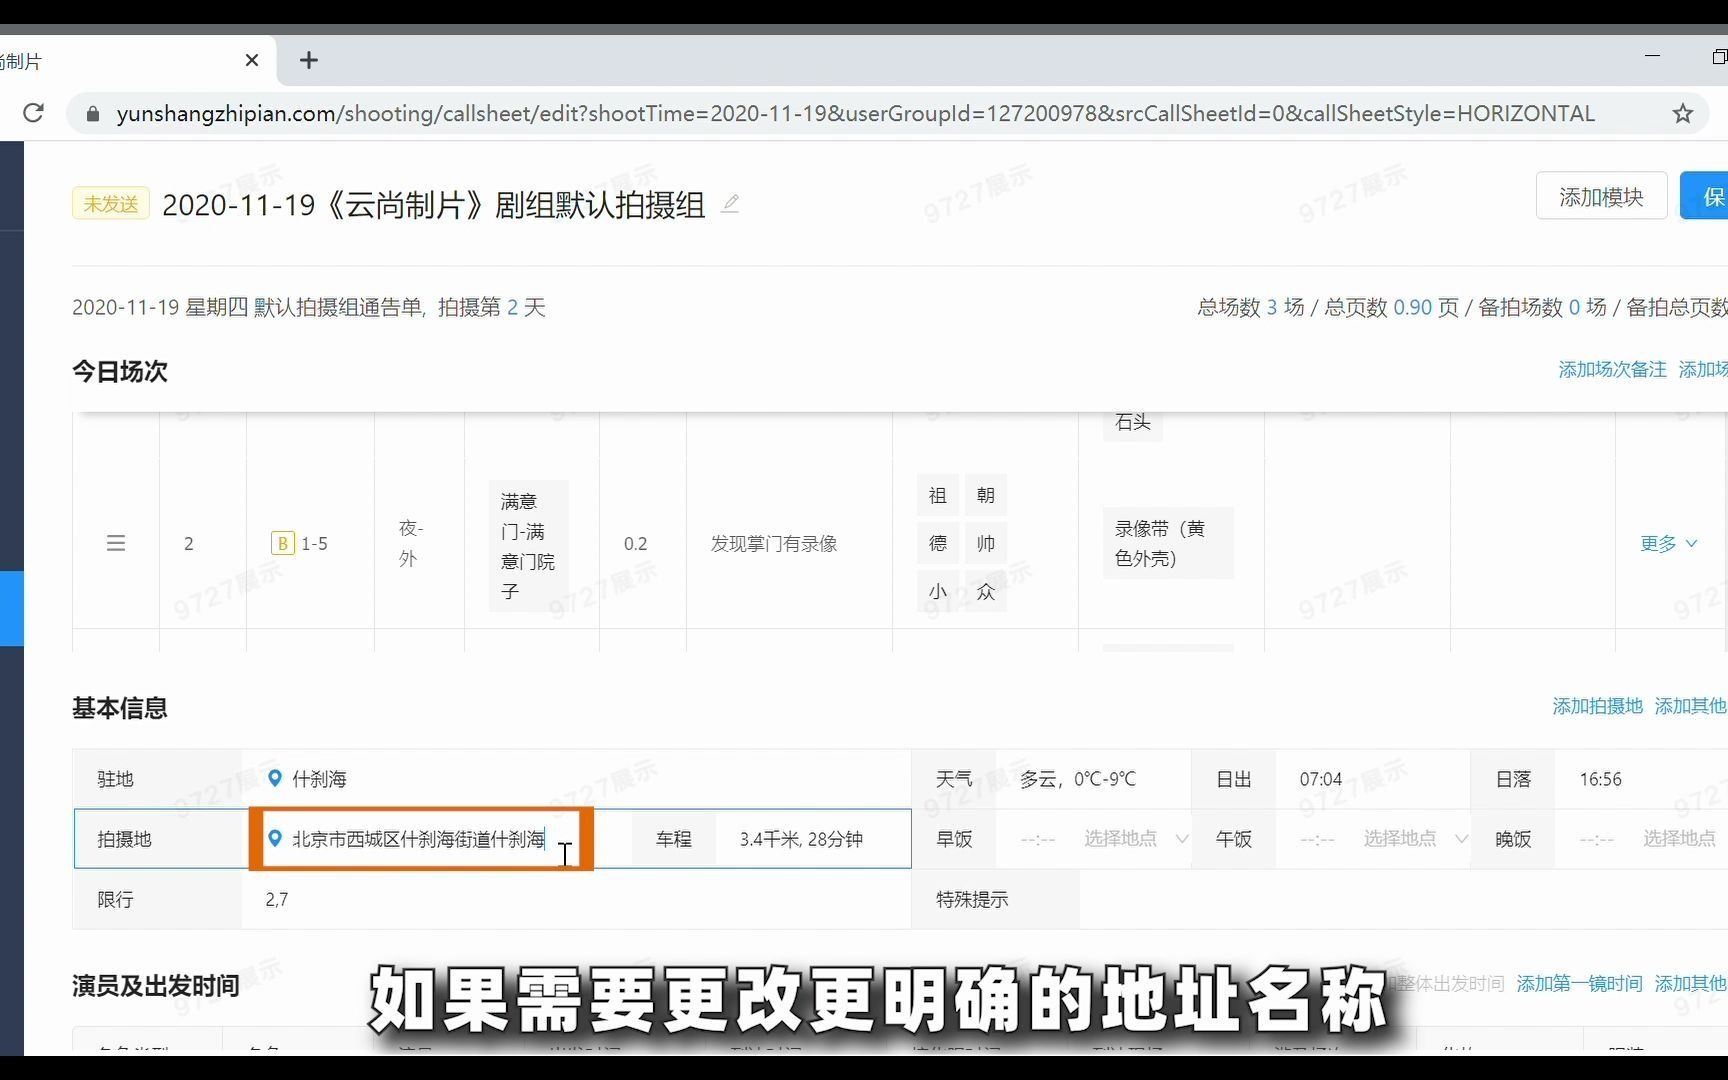Click the 帅 actor tag
Viewport: 1728px width, 1080px height.
(986, 543)
